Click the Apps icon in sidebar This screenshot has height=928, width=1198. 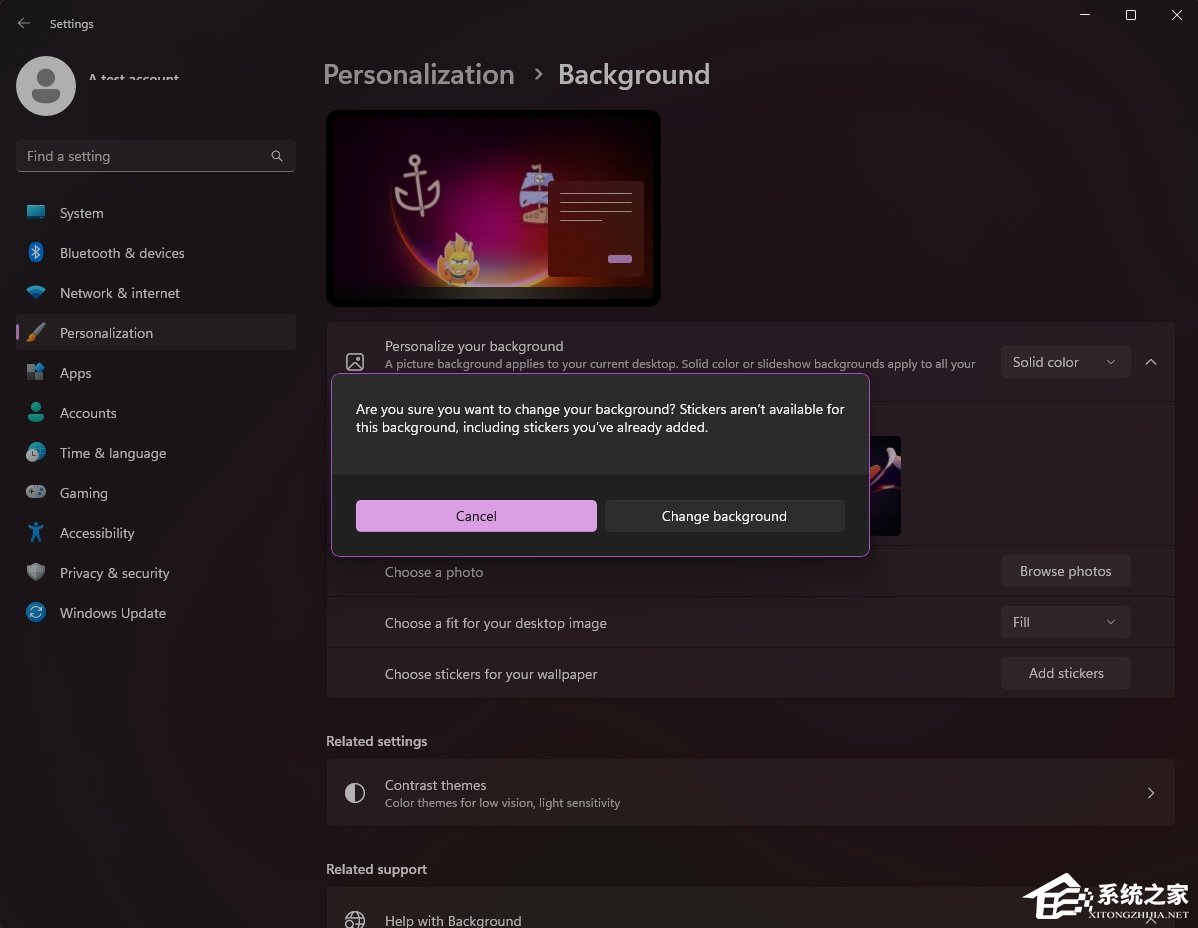coord(36,372)
